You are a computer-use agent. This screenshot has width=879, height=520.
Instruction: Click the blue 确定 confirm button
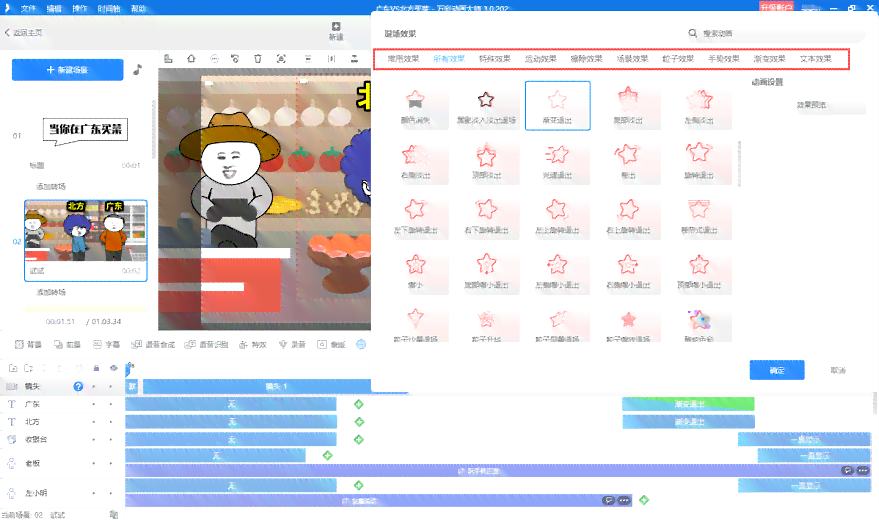coord(777,370)
